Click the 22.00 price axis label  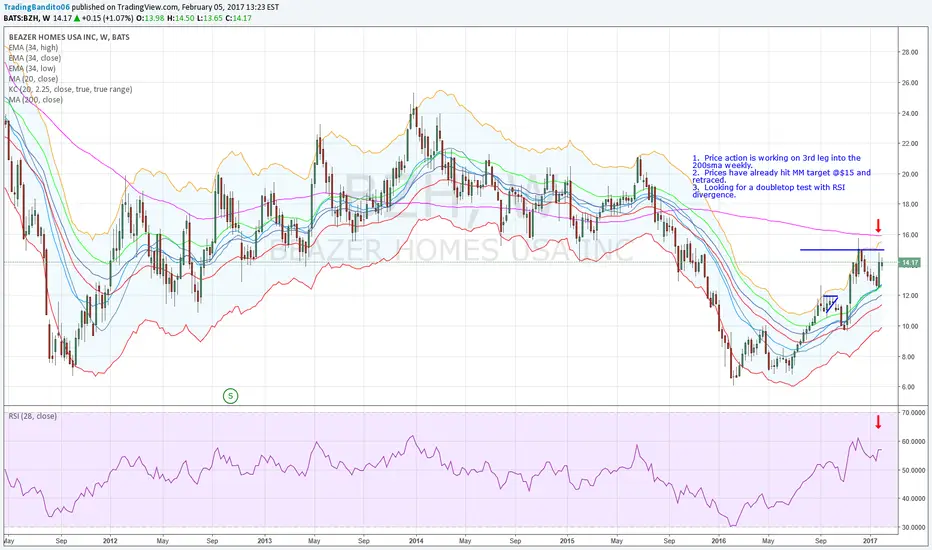[910, 144]
